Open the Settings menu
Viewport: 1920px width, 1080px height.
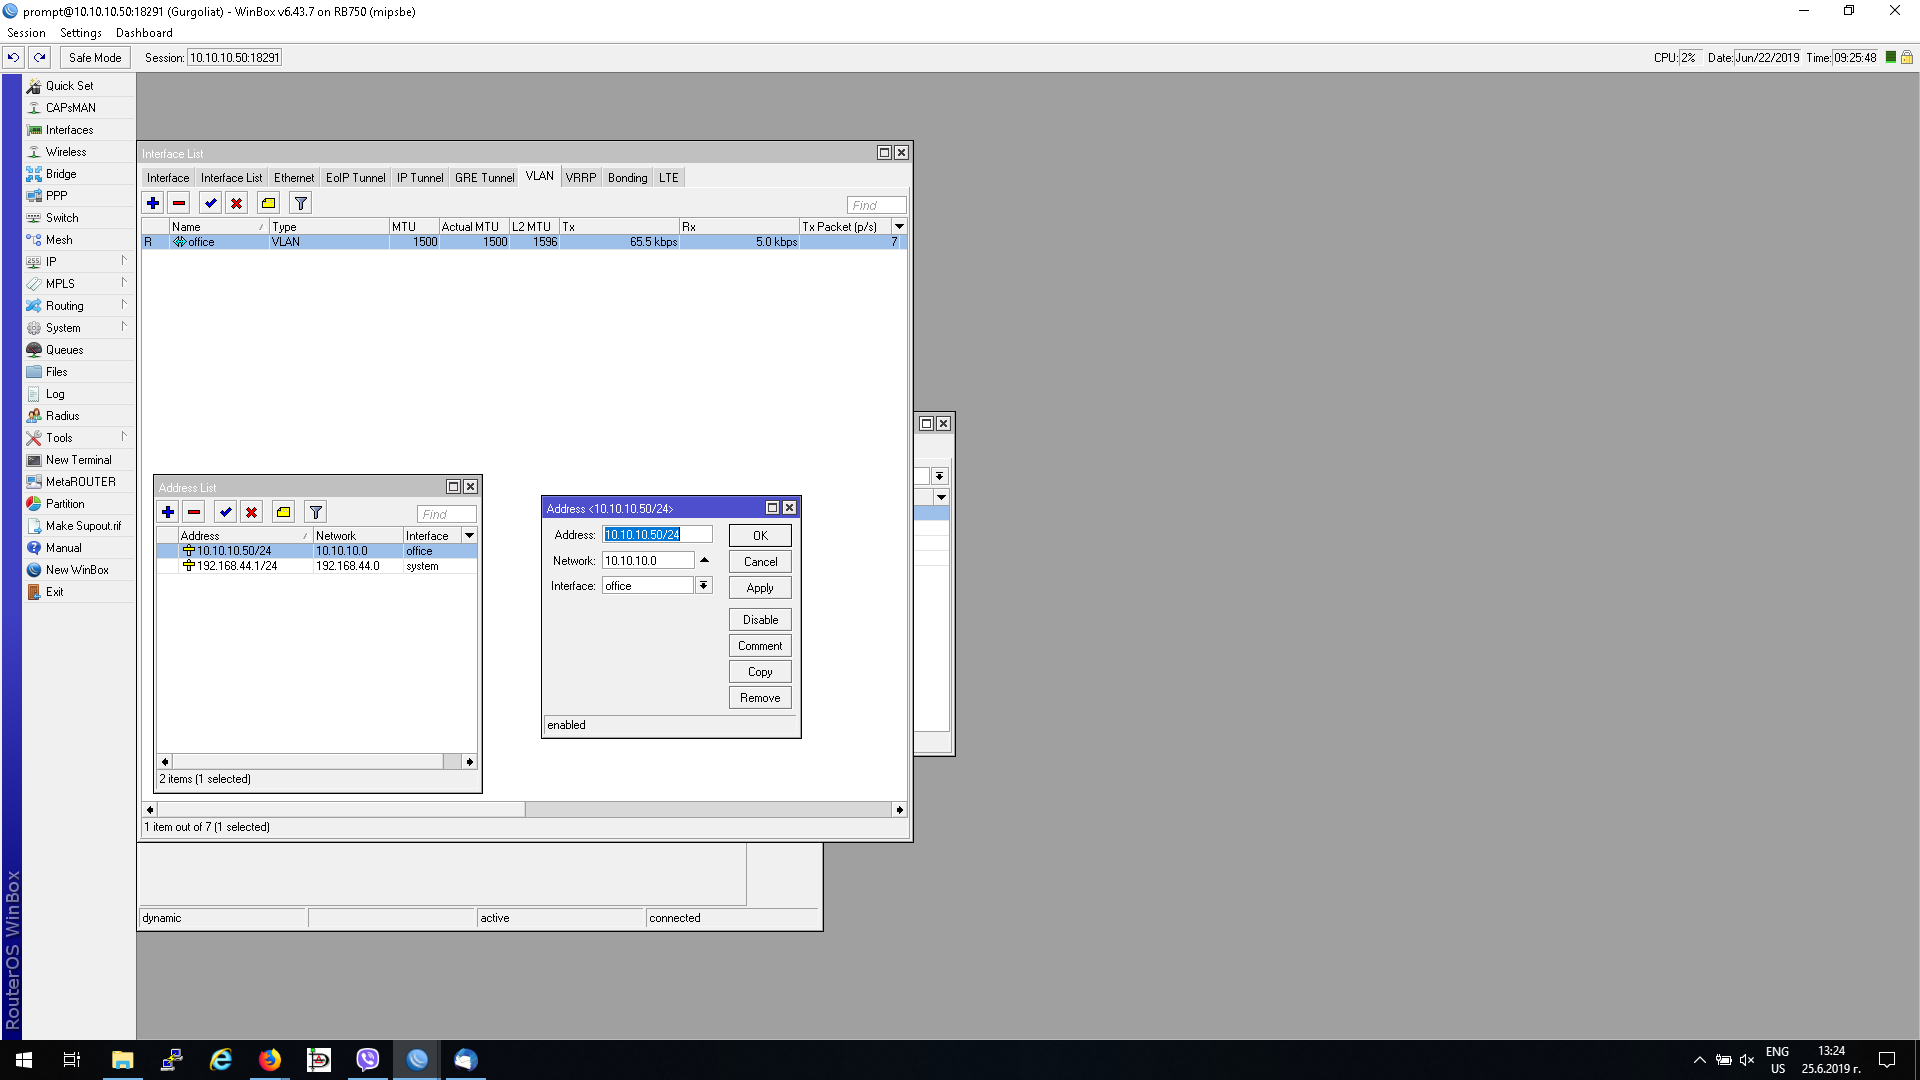(80, 33)
